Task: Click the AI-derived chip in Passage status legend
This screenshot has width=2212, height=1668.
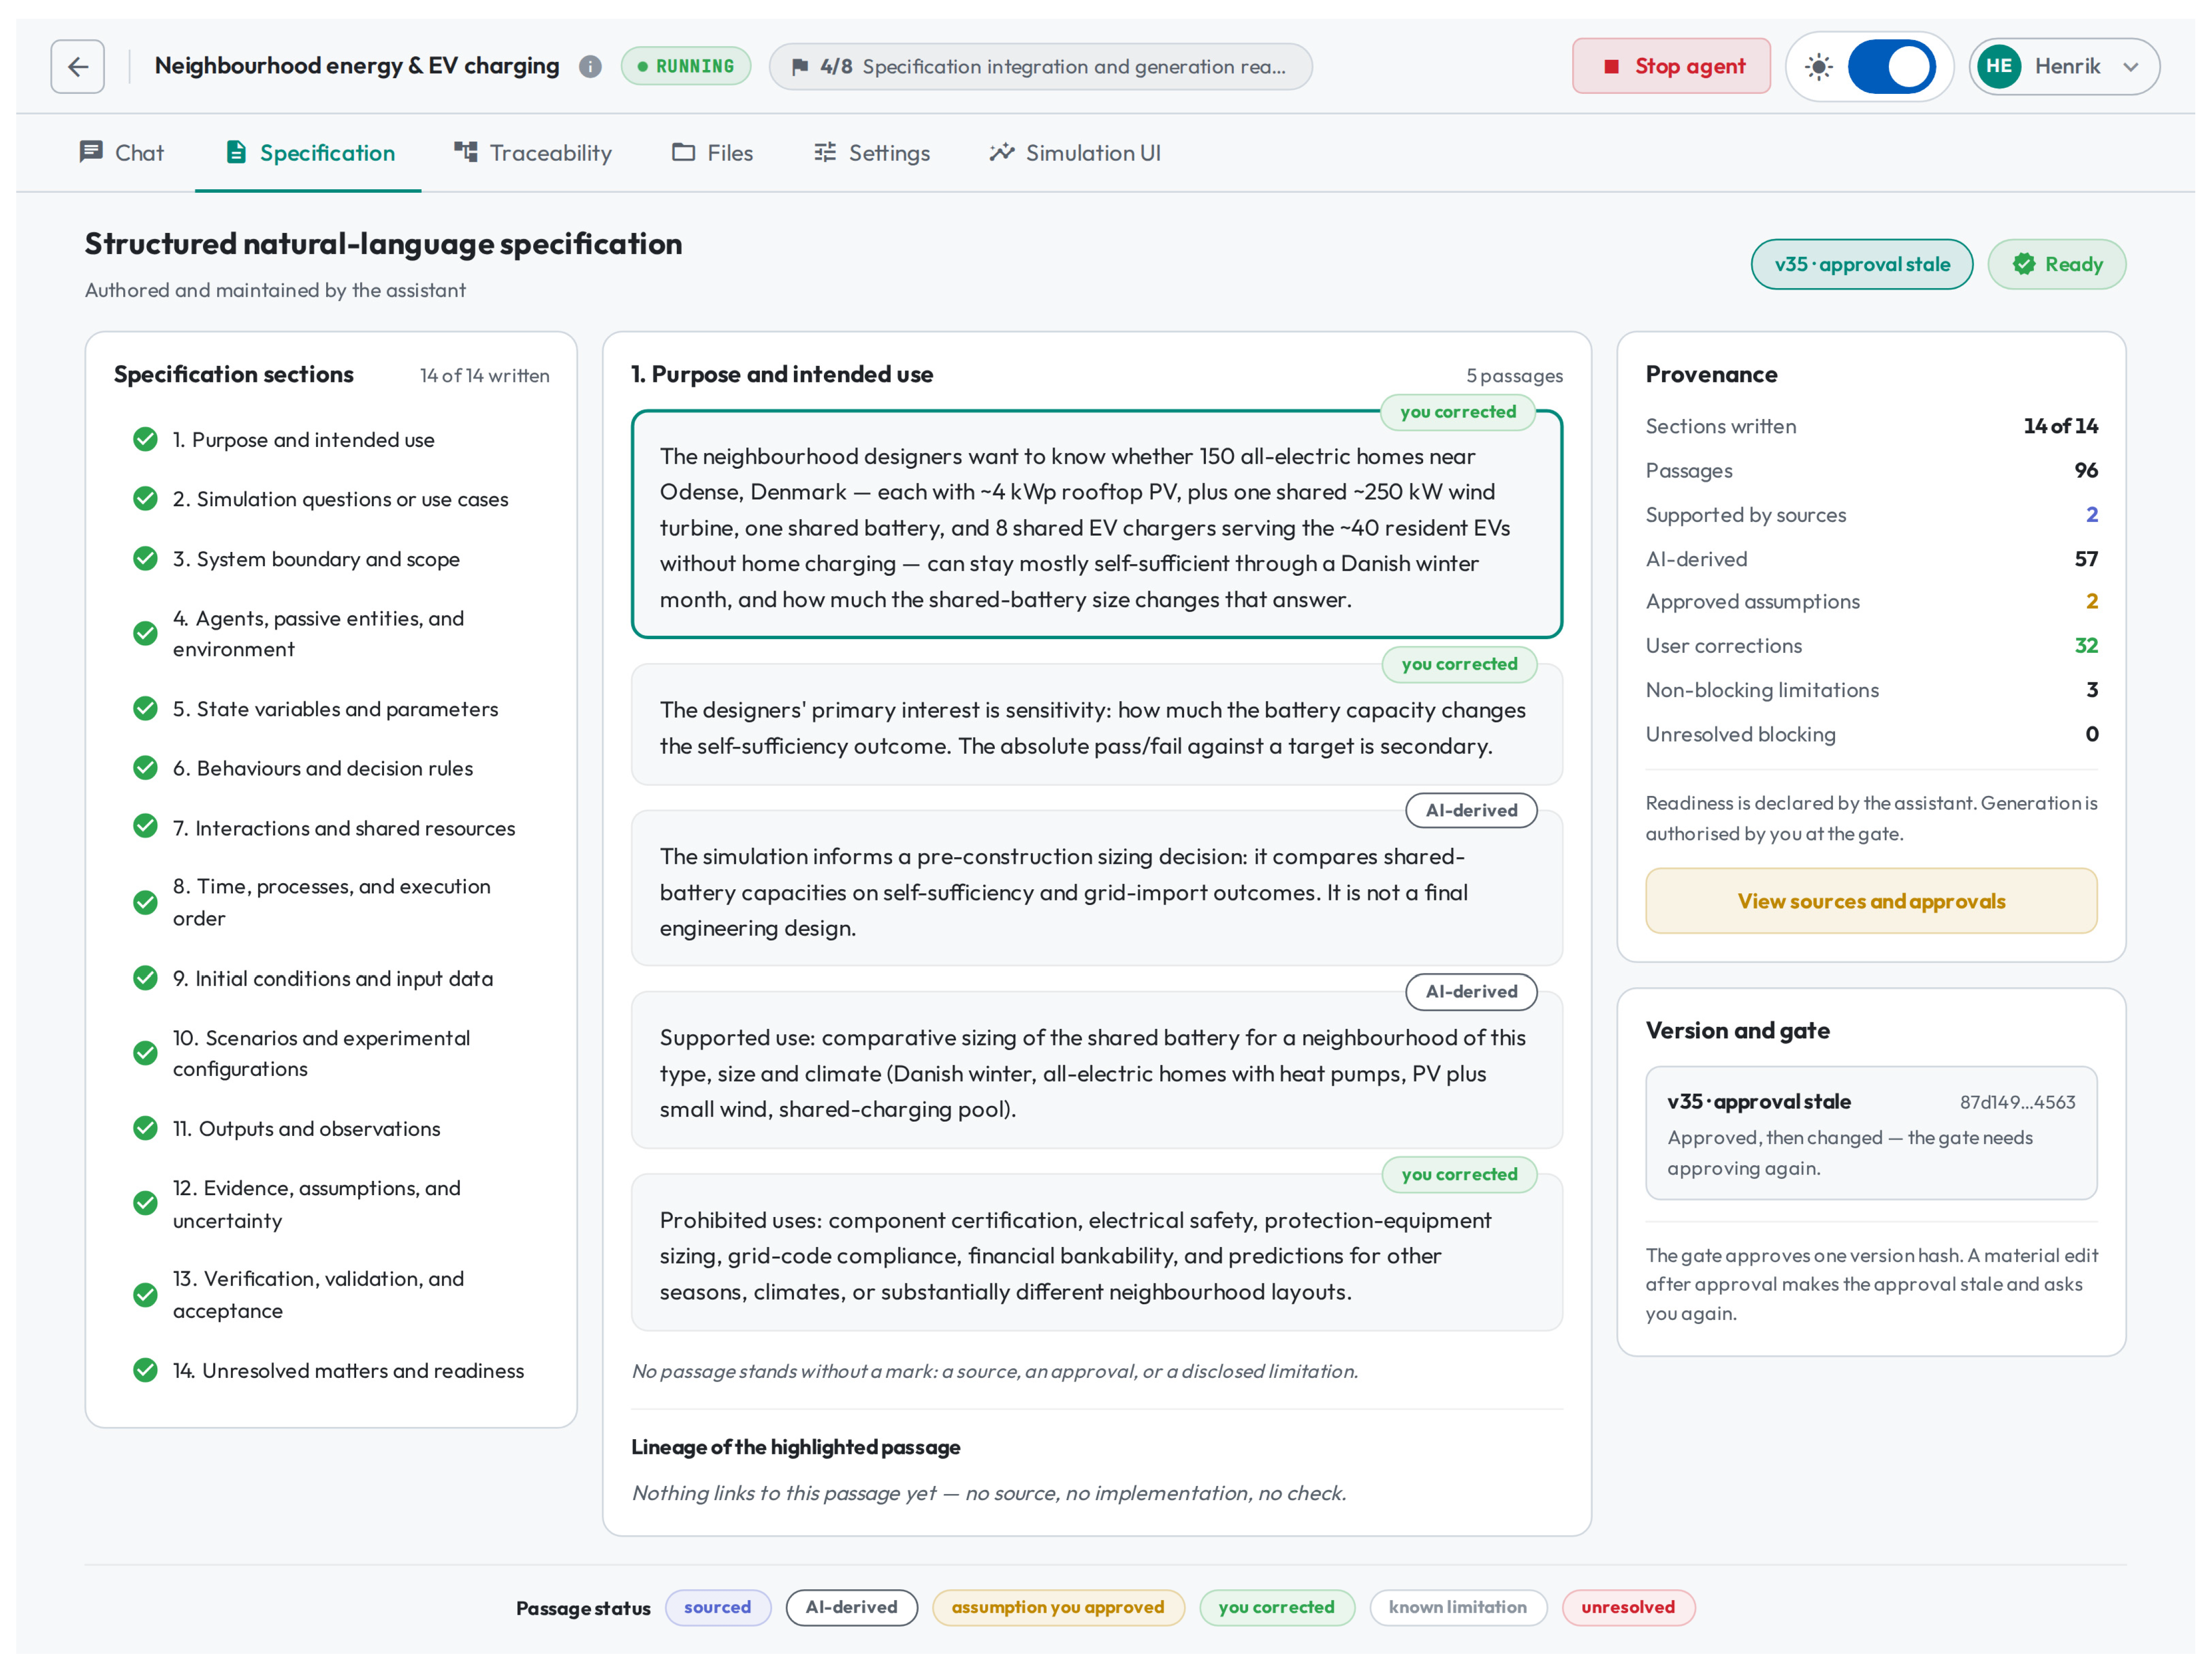Action: 852,1607
